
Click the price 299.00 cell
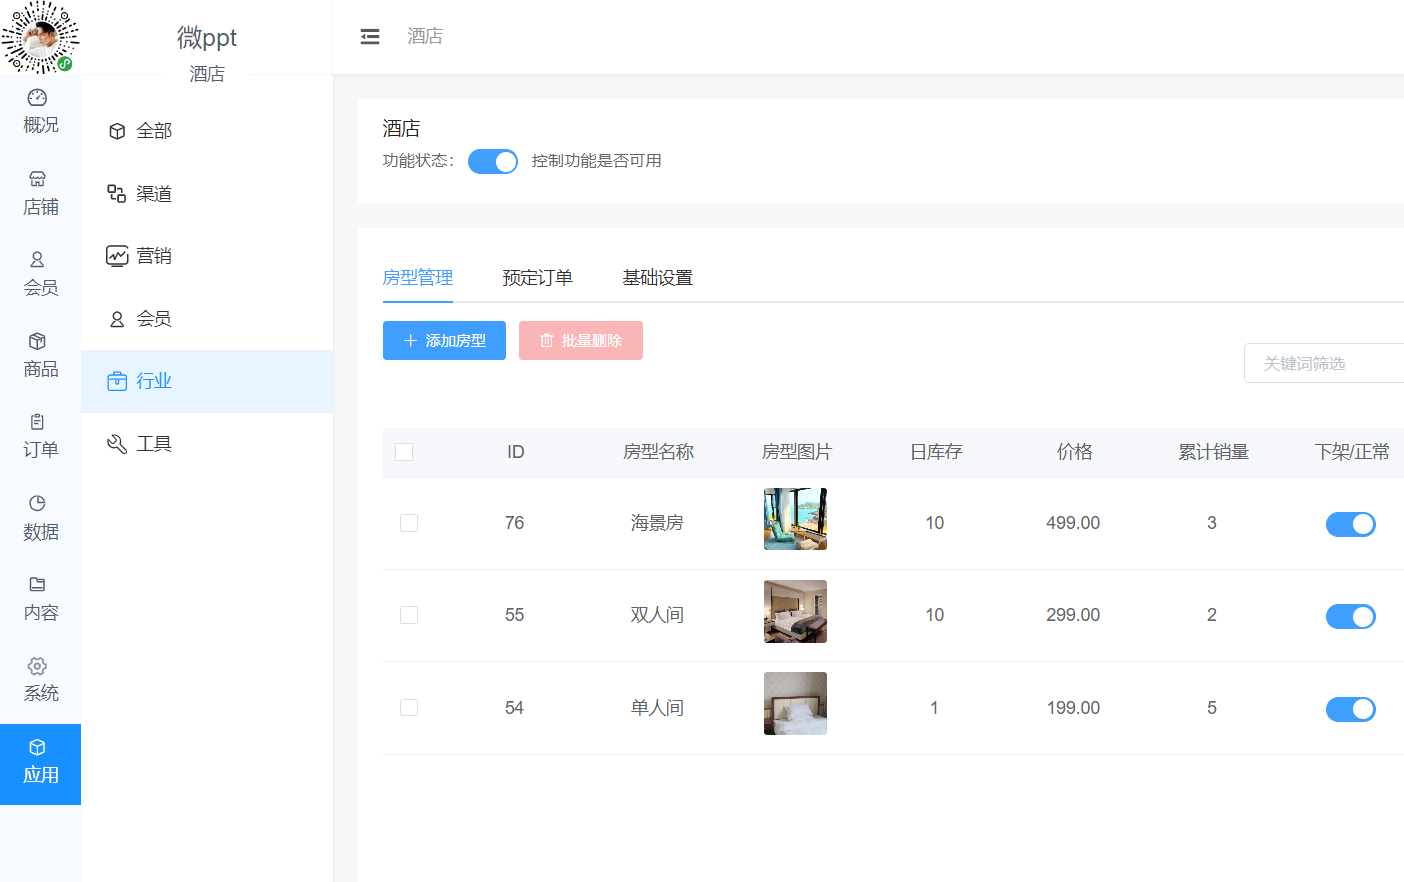click(x=1073, y=615)
